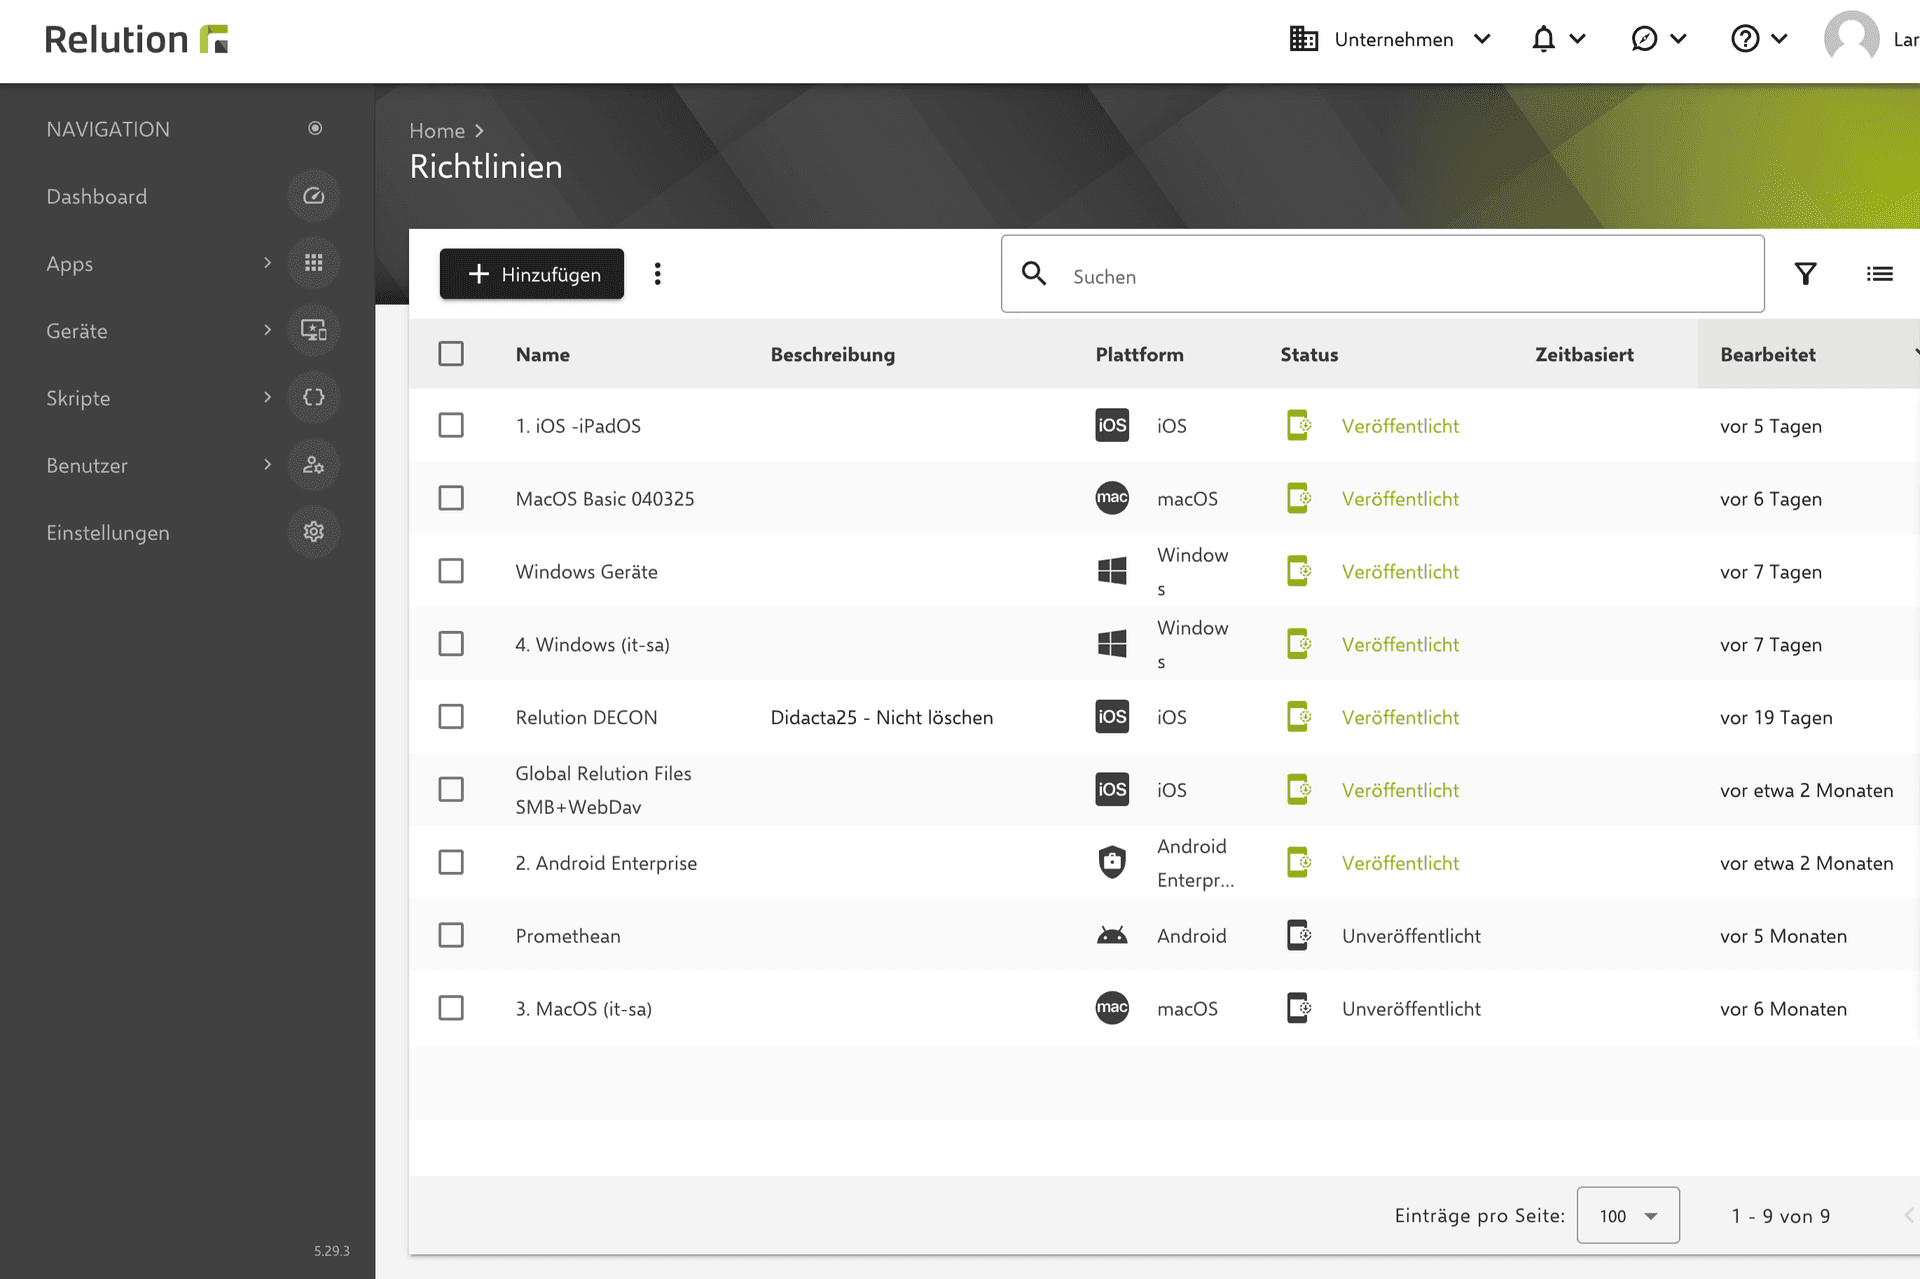This screenshot has height=1279, width=1920.
Task: Open the Unternehmen dropdown
Action: [1391, 39]
